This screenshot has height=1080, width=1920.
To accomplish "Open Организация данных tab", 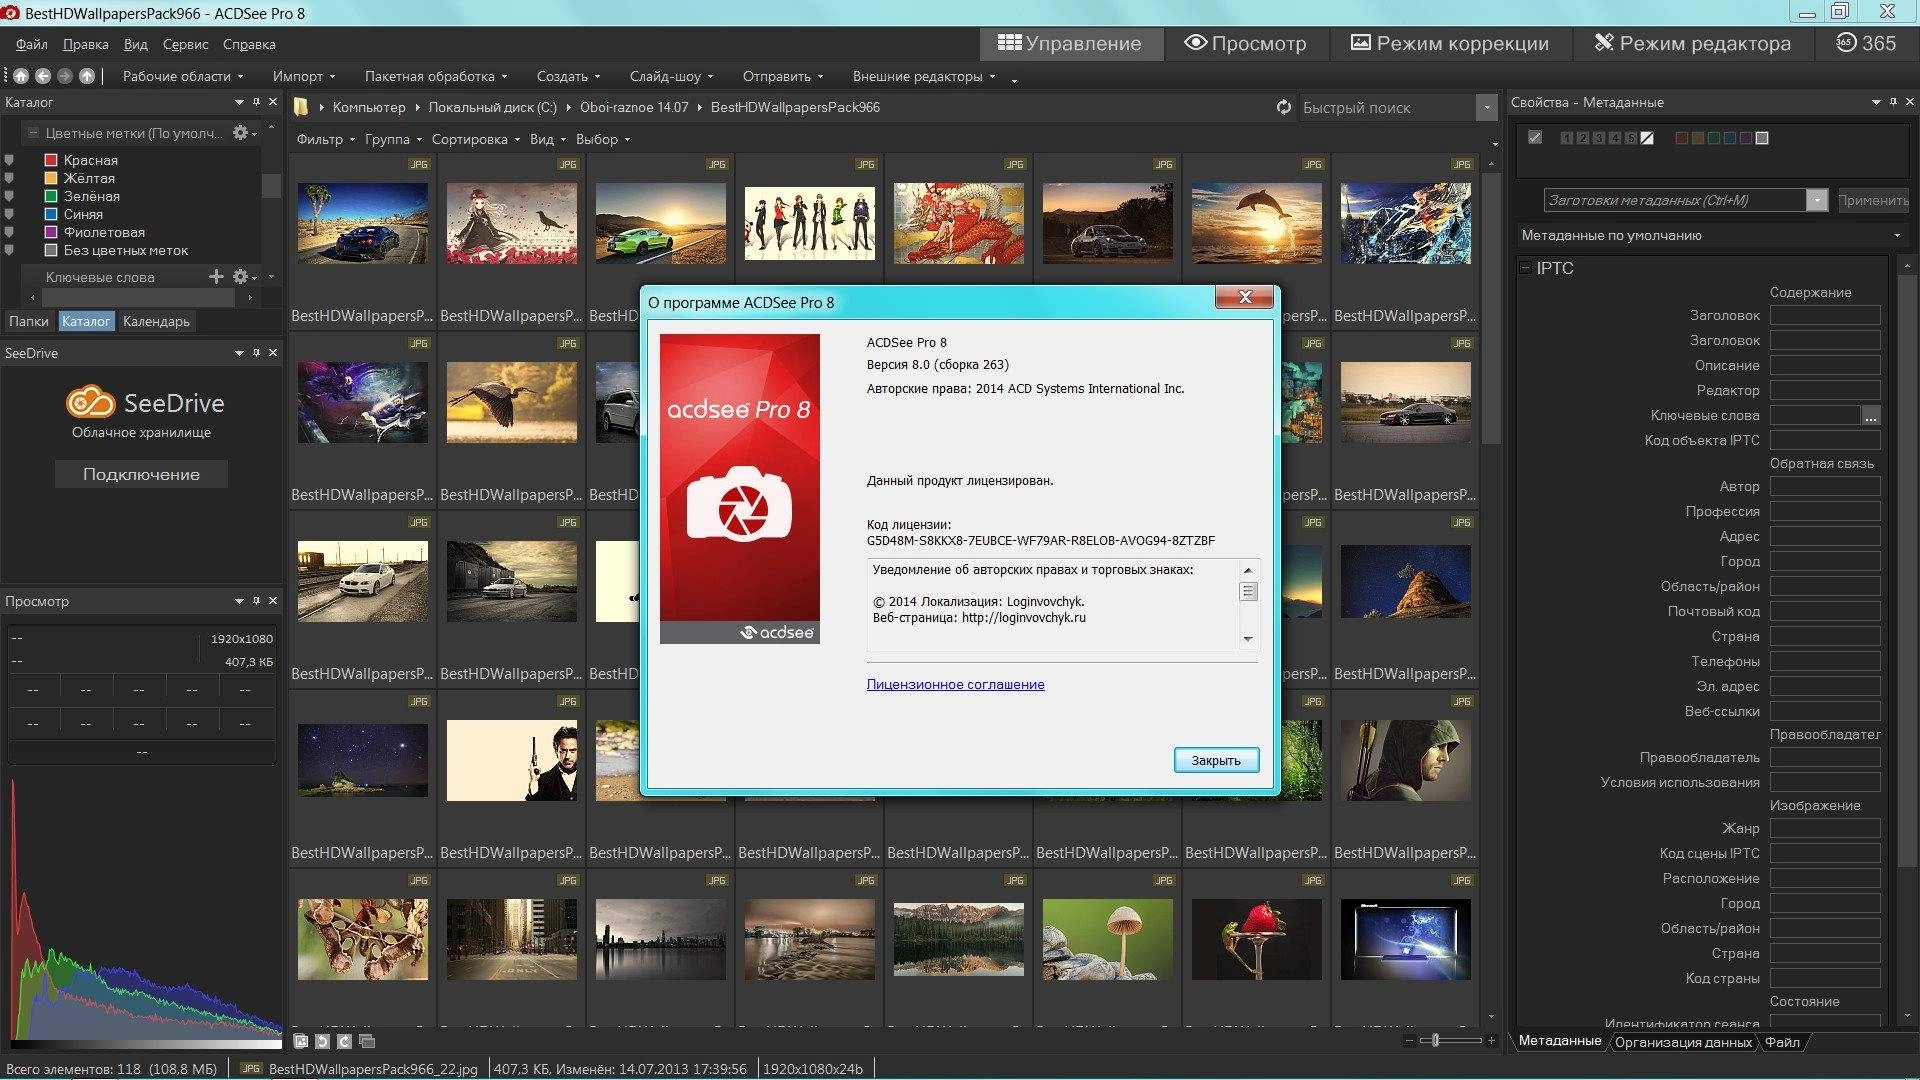I will [x=1683, y=1042].
